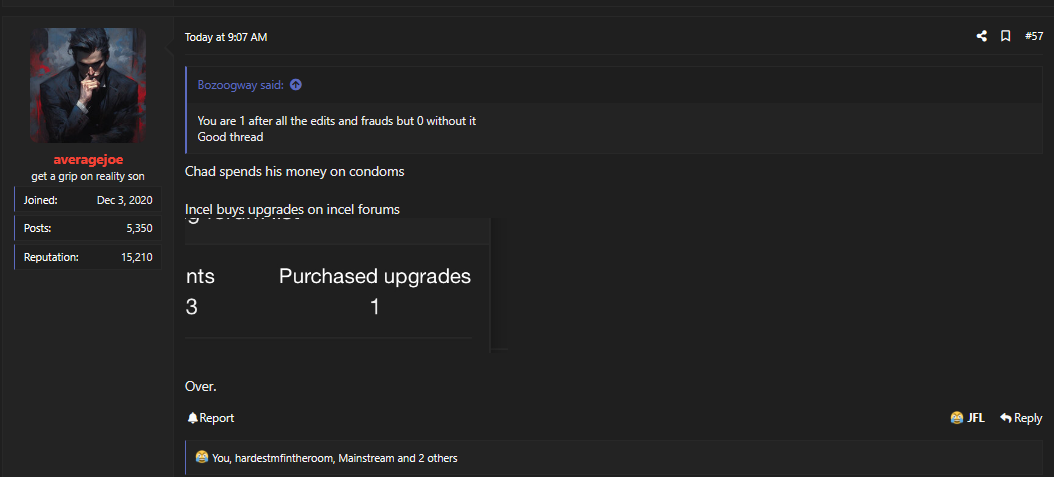1054x477 pixels.
Task: Click the bell icon beside Report
Action: [192, 418]
